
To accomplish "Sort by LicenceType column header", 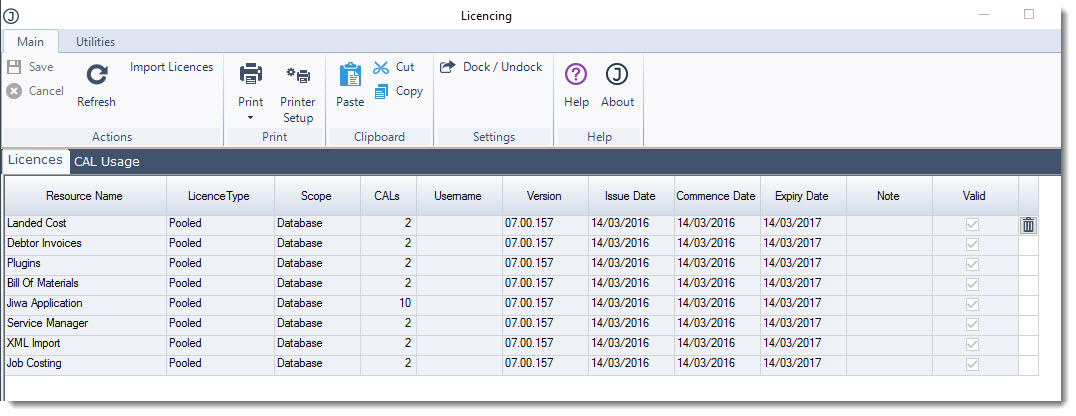I will click(x=220, y=196).
